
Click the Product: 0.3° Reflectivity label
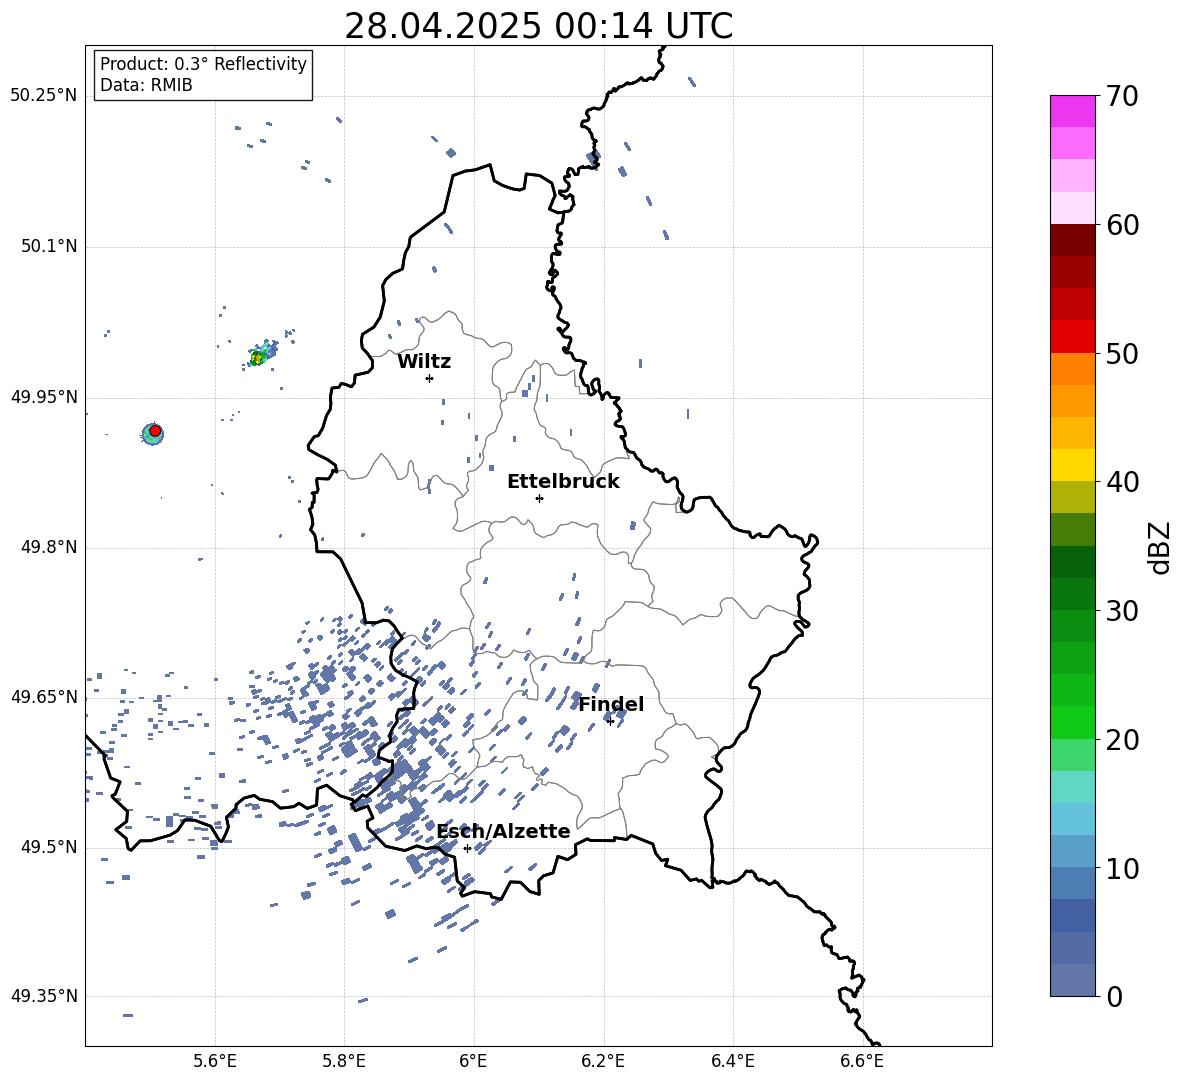tap(203, 64)
